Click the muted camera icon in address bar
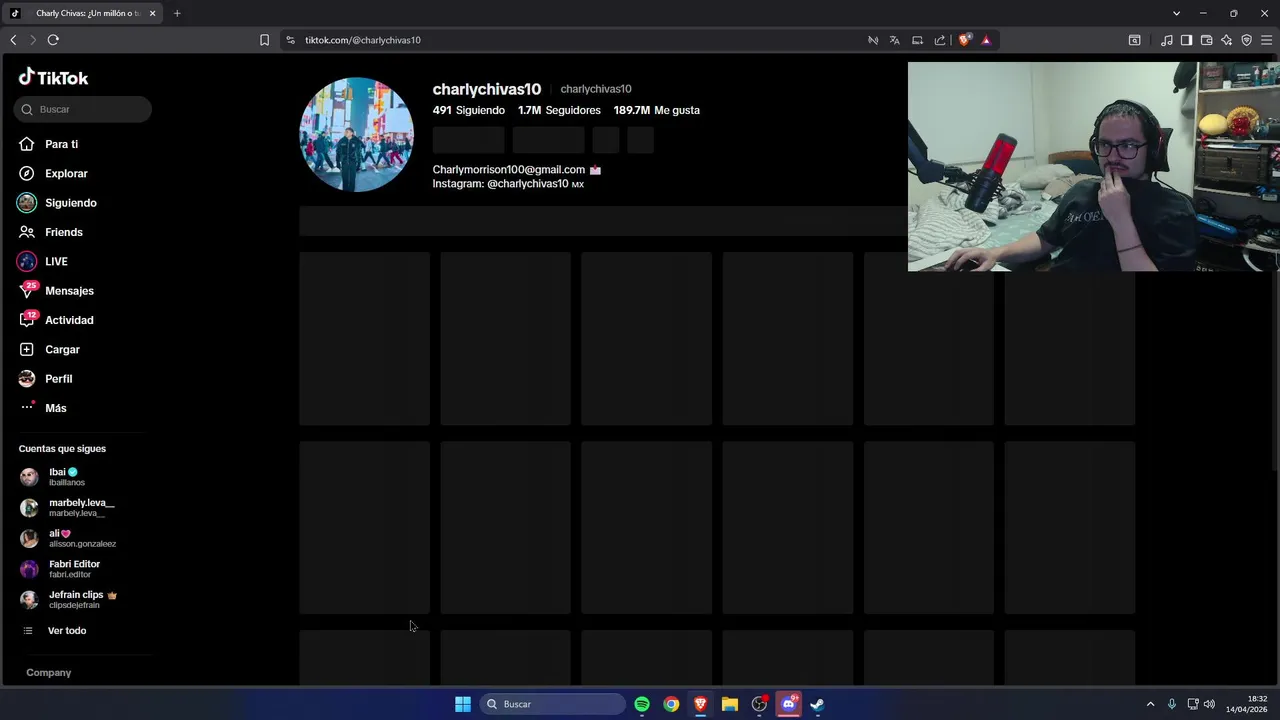Screen dimensions: 1280x720 click(873, 40)
